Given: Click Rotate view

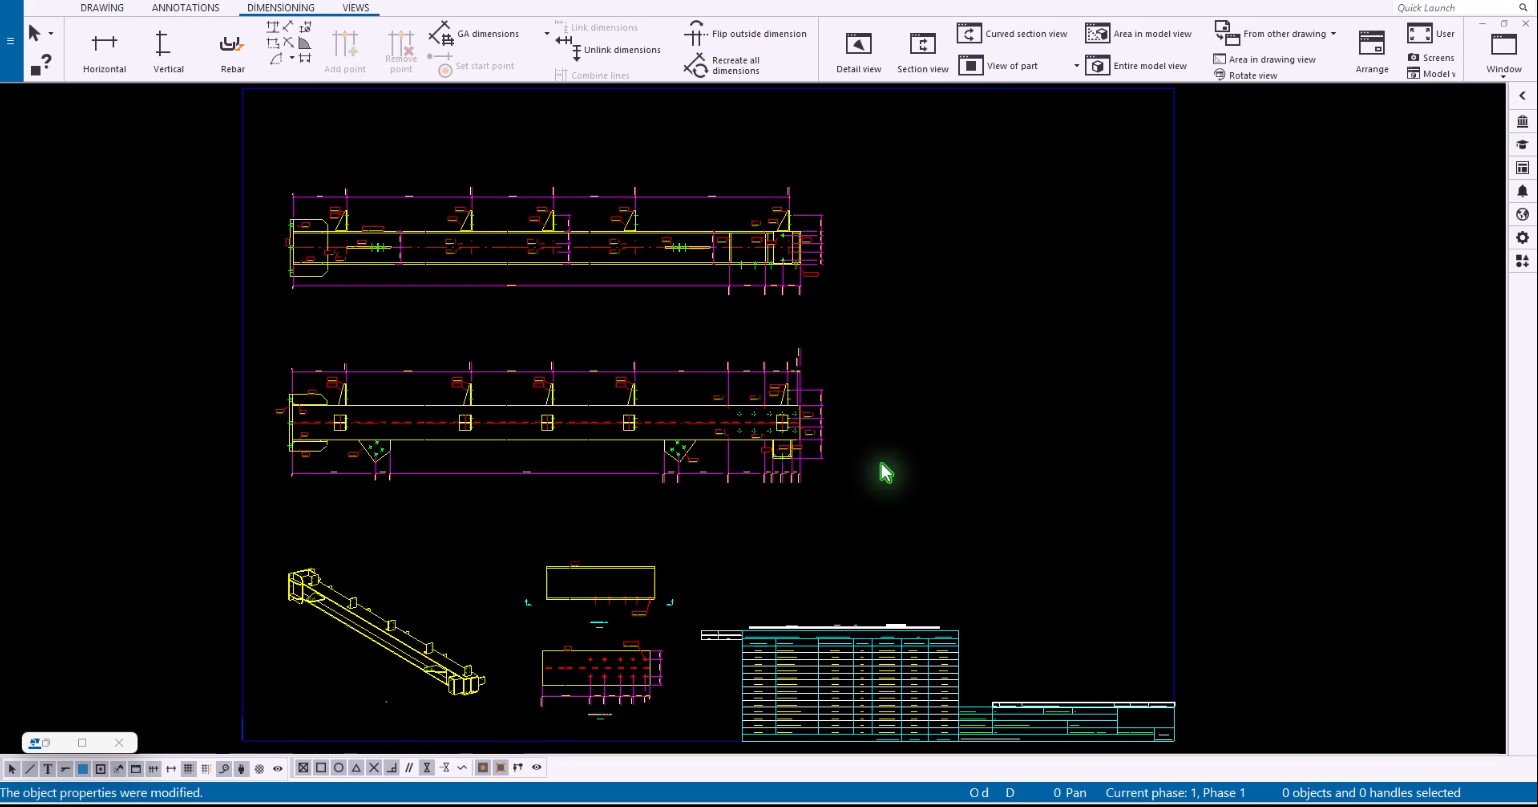Looking at the screenshot, I should coord(1245,75).
